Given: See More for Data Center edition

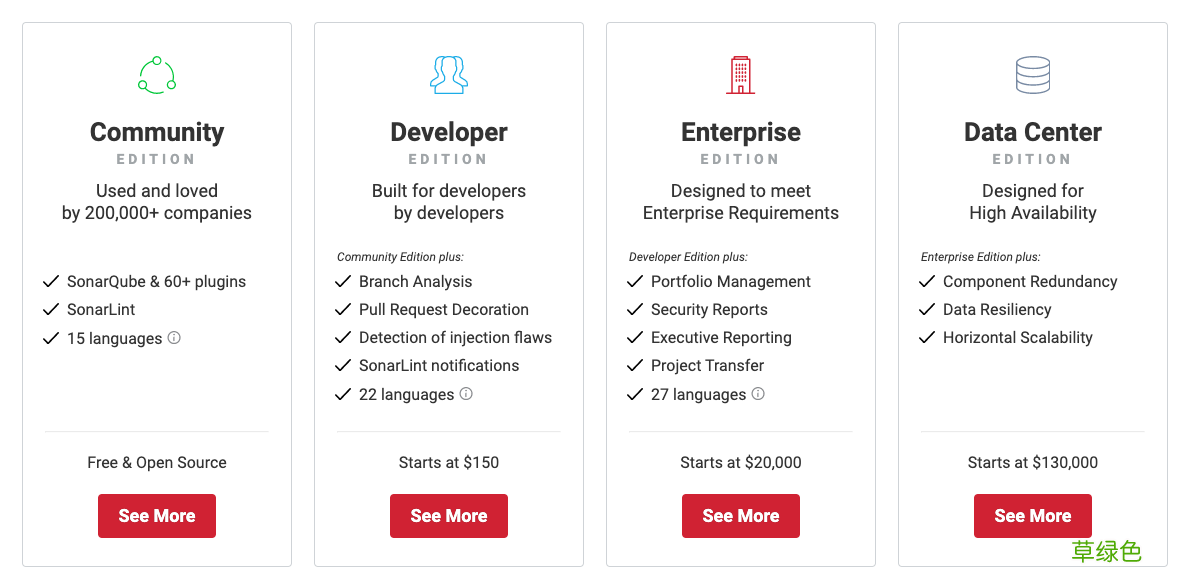Looking at the screenshot, I should click(1032, 516).
